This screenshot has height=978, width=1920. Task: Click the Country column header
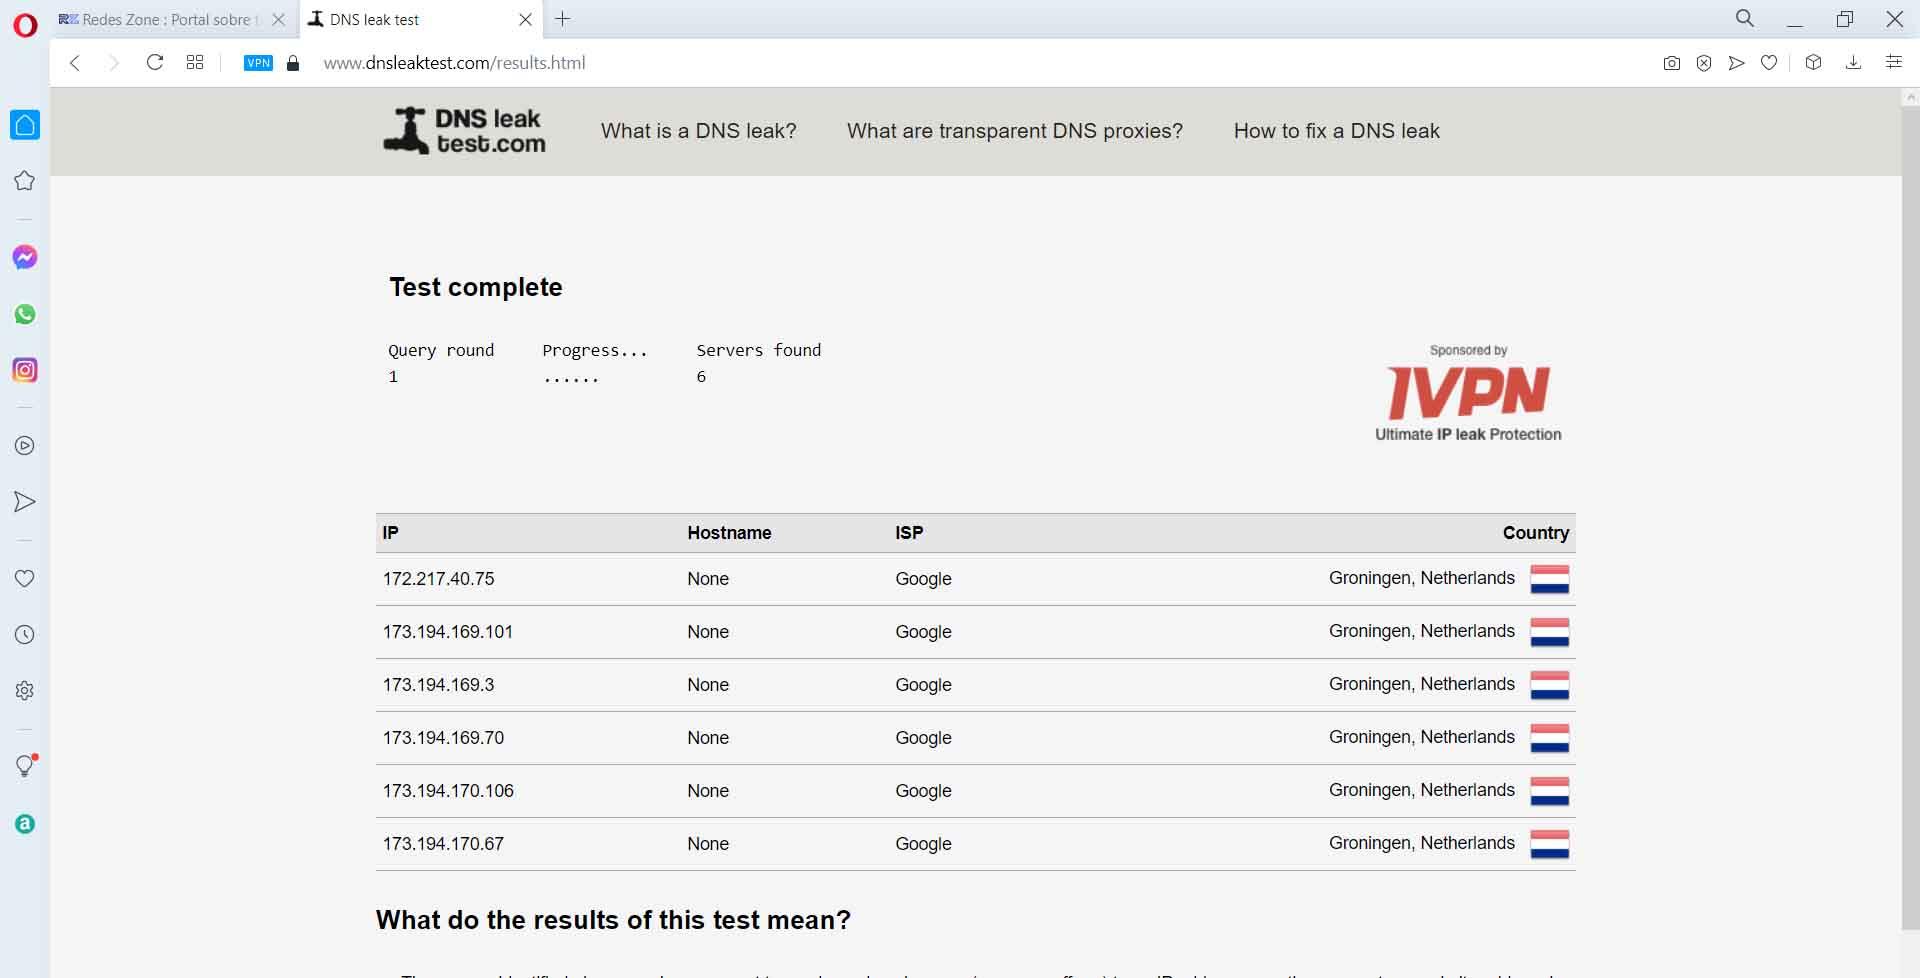[x=1536, y=533]
